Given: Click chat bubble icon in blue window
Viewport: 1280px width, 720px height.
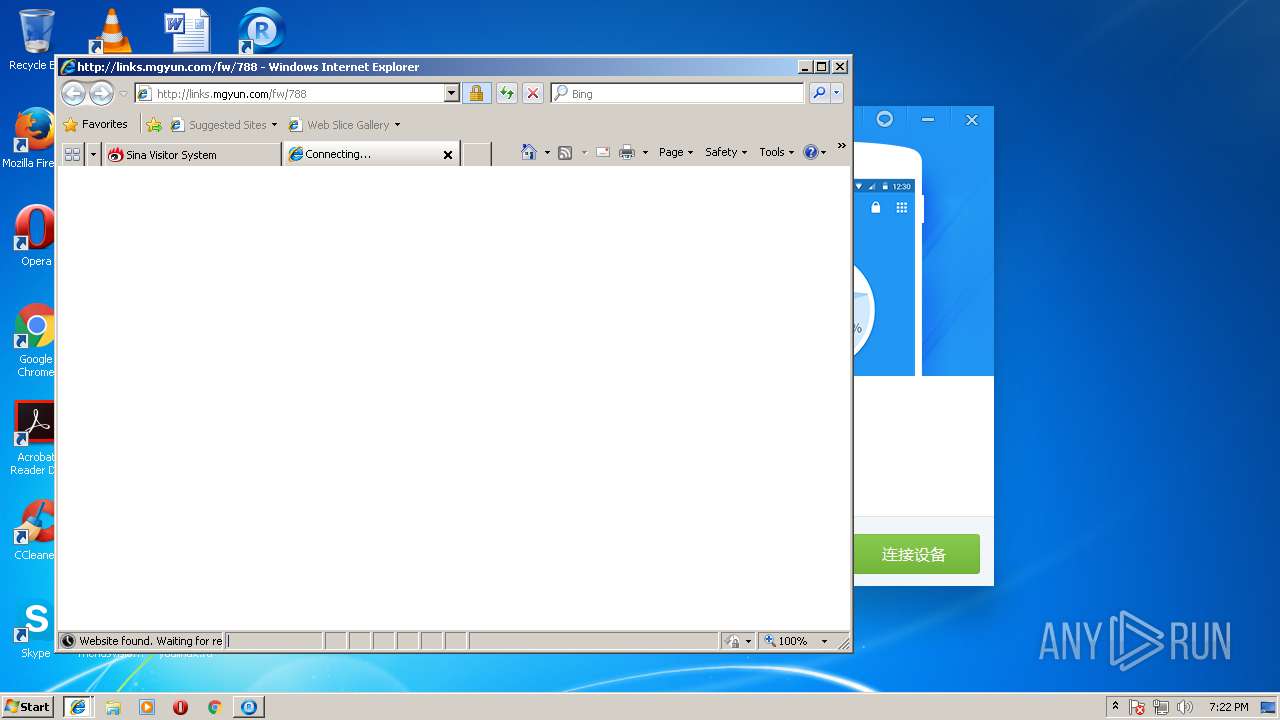Looking at the screenshot, I should point(884,119).
